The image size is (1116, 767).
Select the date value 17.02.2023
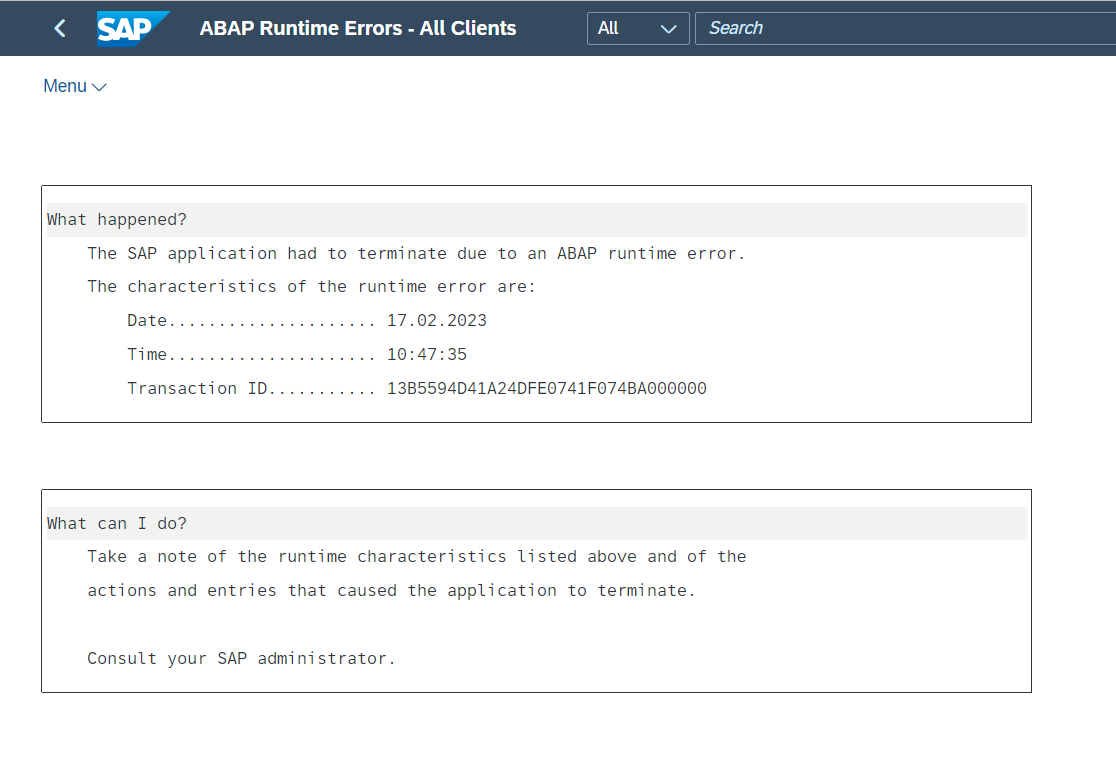pyautogui.click(x=437, y=321)
